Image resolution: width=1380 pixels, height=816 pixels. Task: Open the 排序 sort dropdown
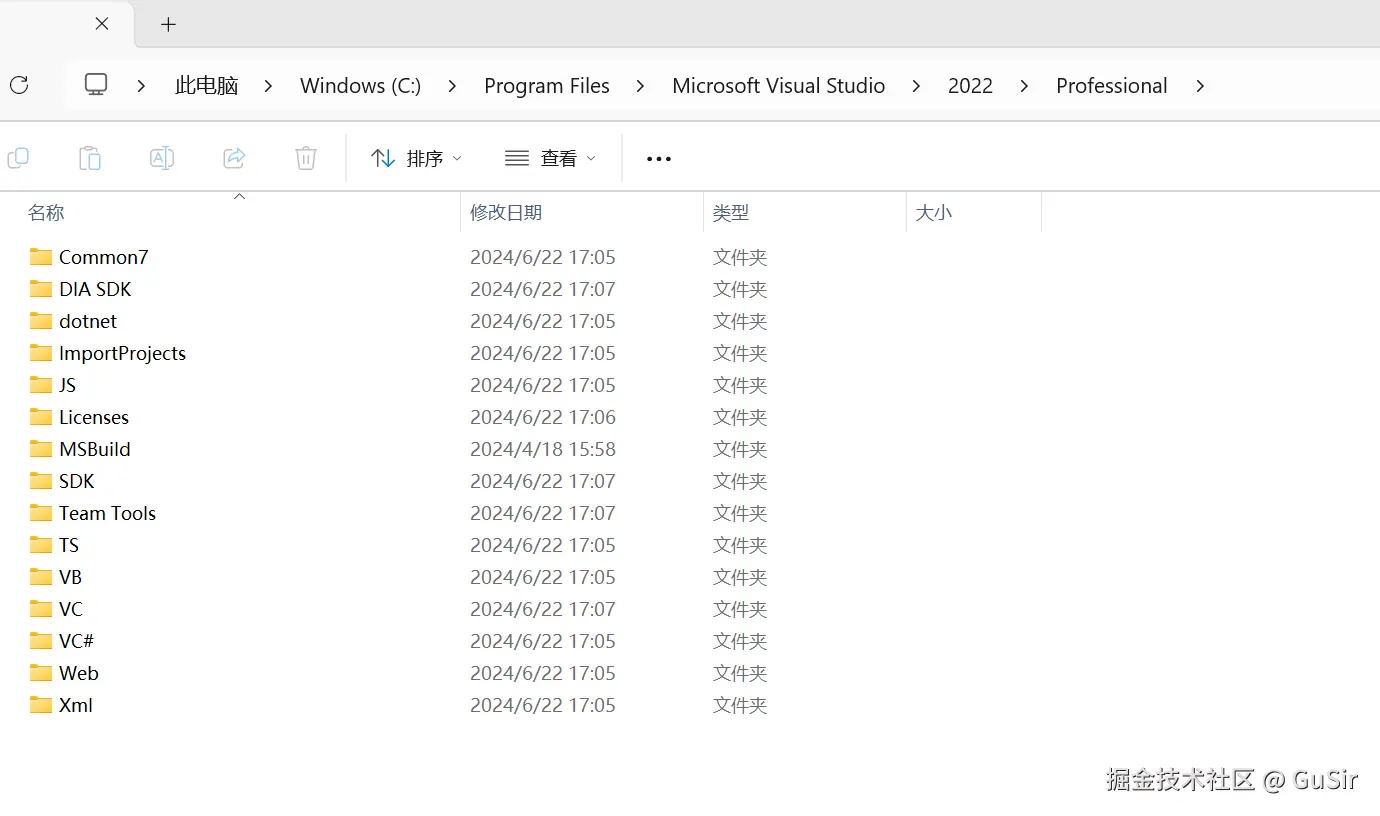(416, 158)
